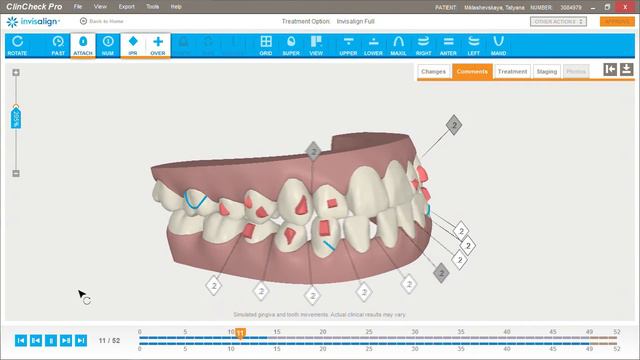Open the Staging tab
The width and height of the screenshot is (640, 360).
point(547,71)
